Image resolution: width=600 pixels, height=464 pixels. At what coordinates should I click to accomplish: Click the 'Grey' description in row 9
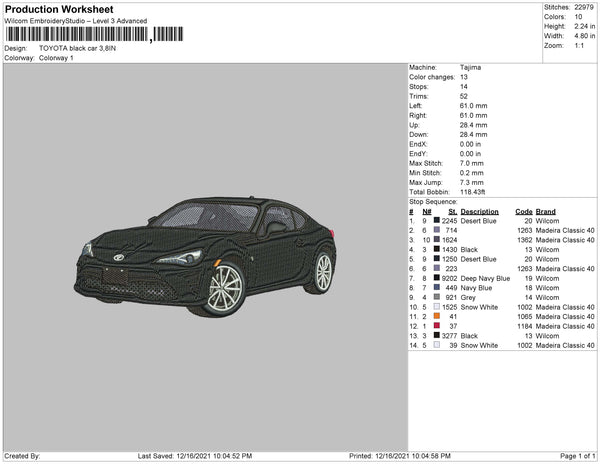468,297
